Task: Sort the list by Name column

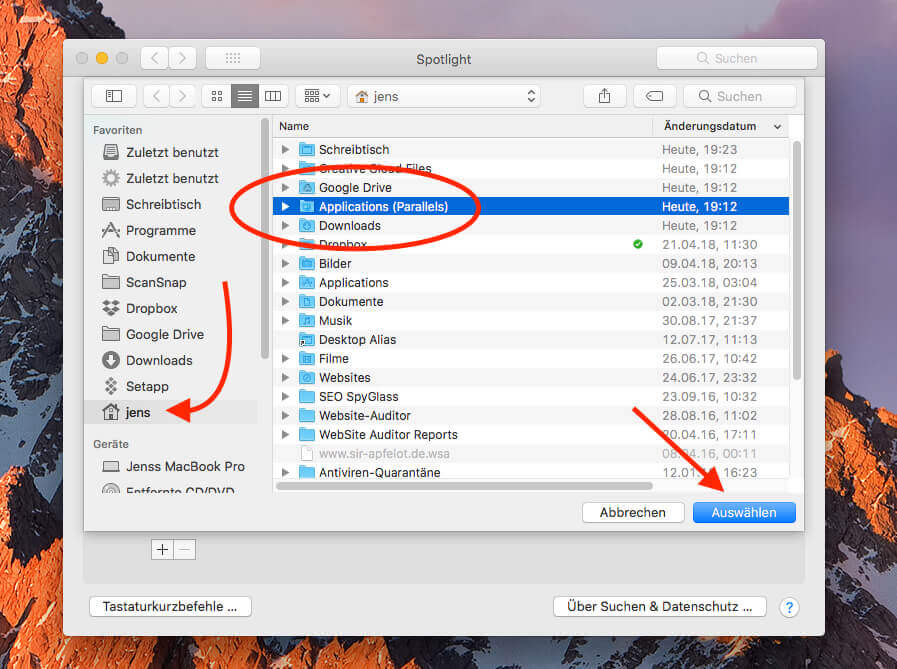Action: [x=462, y=126]
